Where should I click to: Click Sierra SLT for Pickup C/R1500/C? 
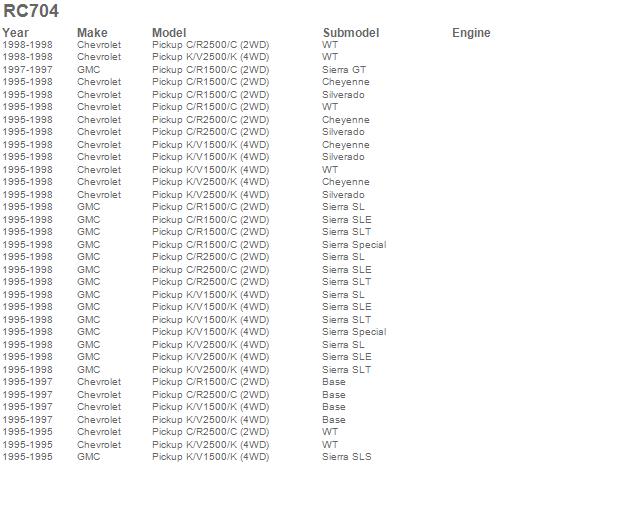tap(346, 232)
